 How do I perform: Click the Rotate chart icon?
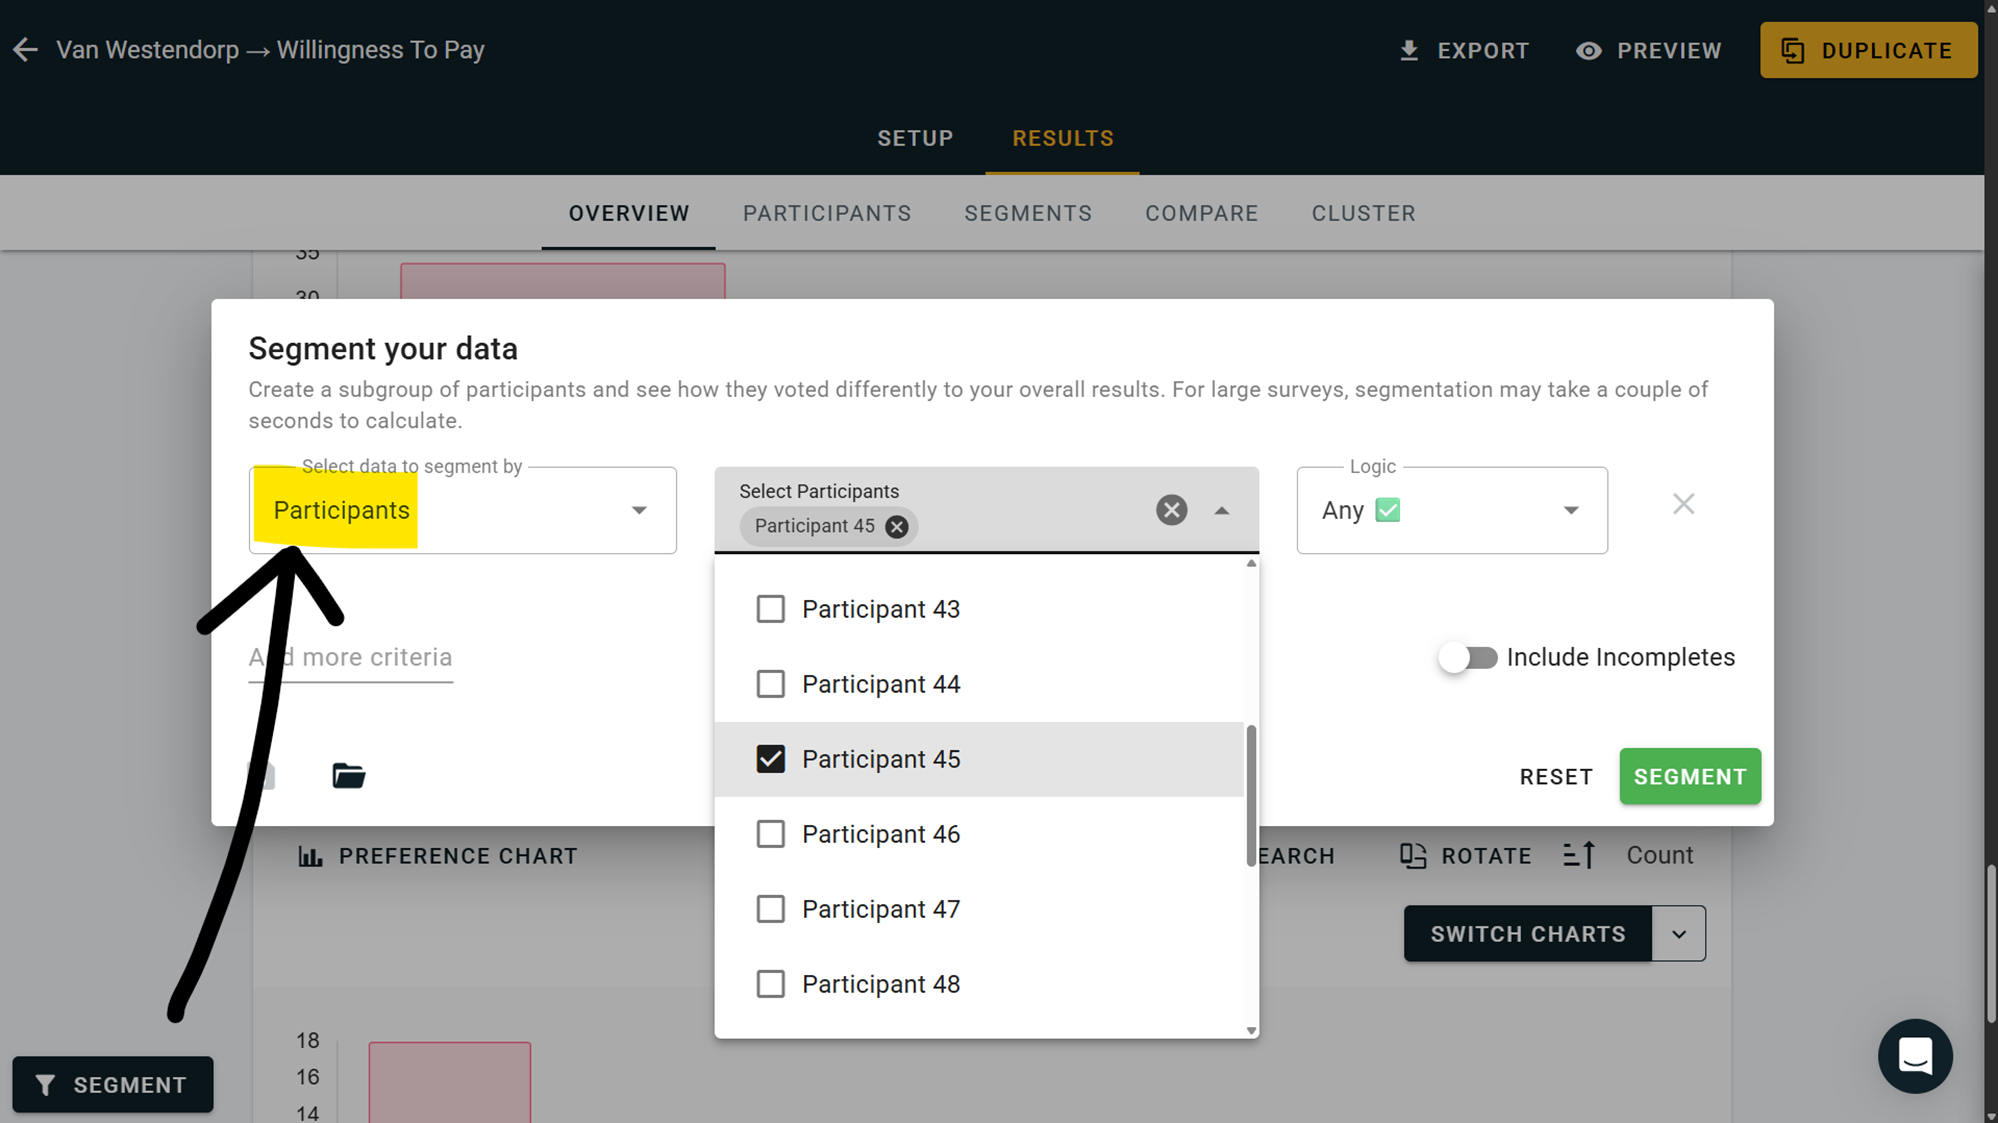click(1413, 855)
